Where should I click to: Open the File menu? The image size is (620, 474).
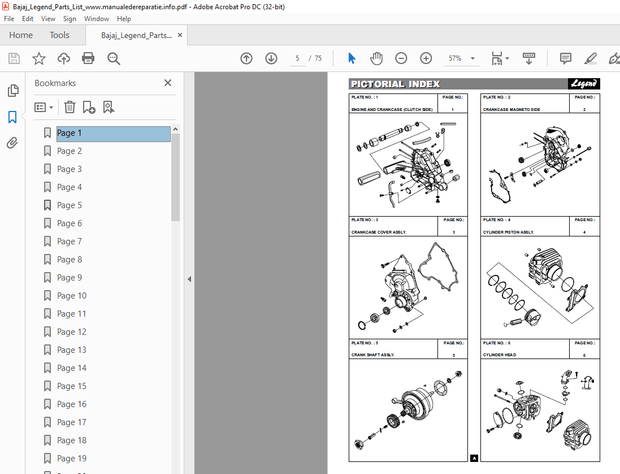coord(9,19)
